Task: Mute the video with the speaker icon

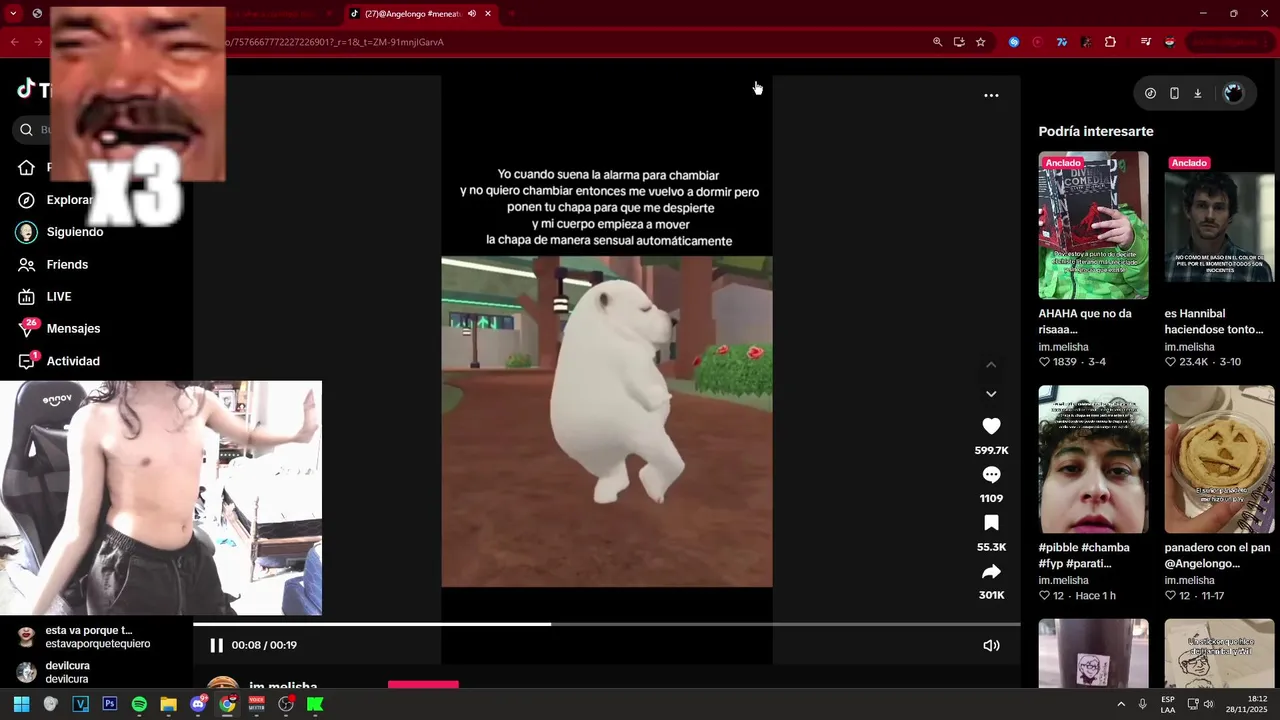Action: (991, 645)
